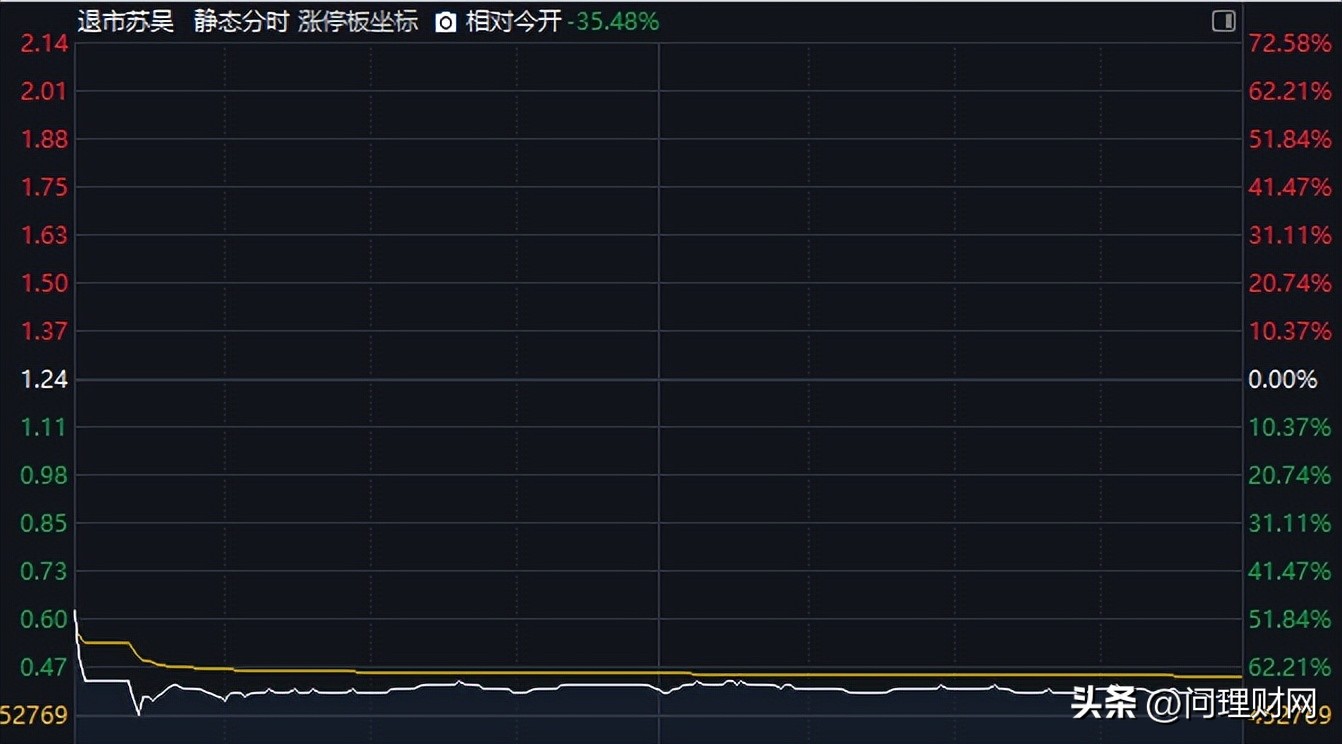
Task: Click the 2.01 price axis label
Action: coord(45,91)
